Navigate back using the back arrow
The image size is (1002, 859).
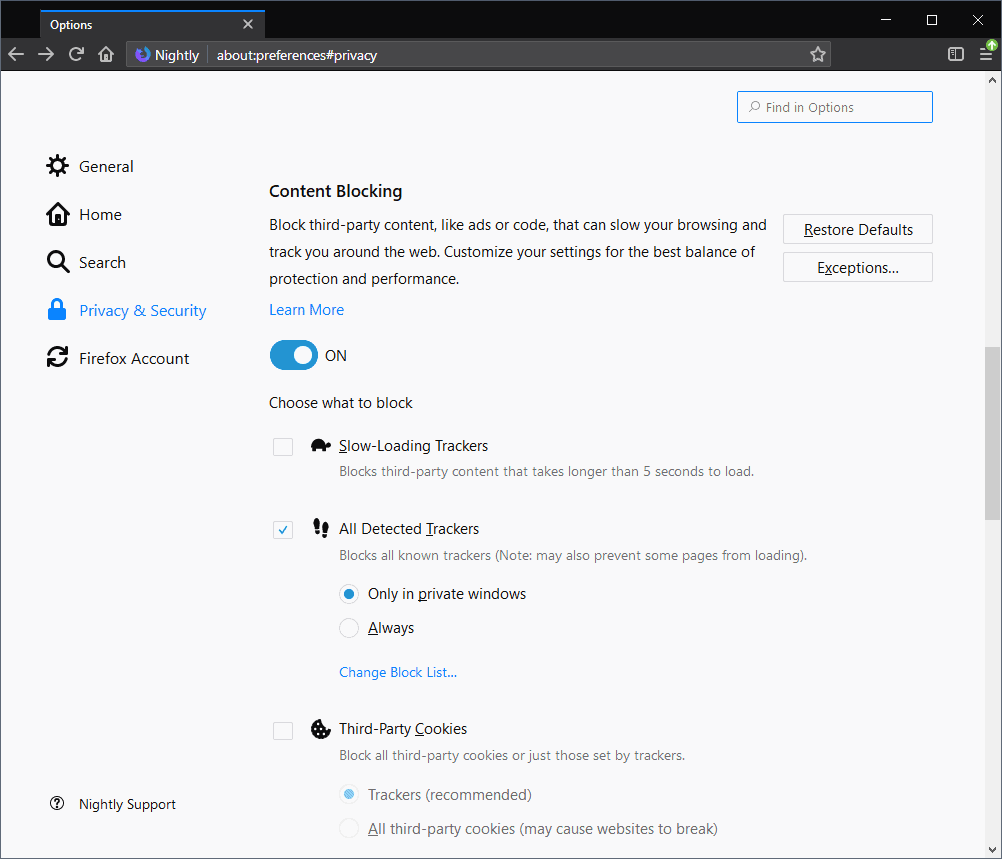(x=16, y=54)
